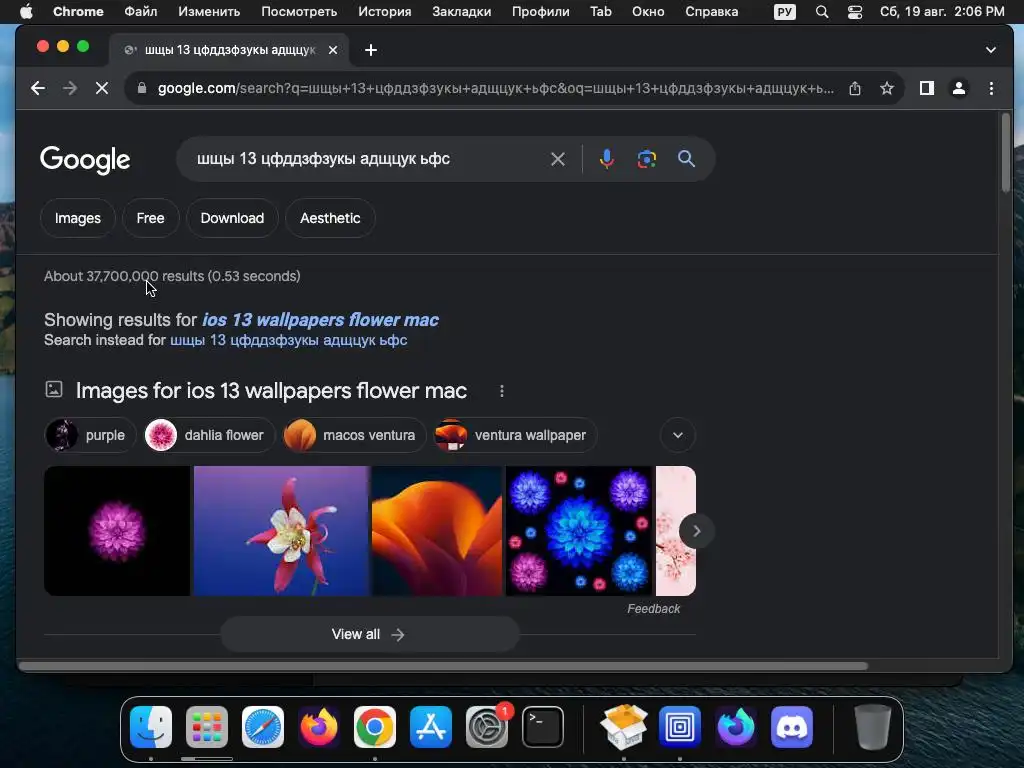Click the address bar URL
Viewport: 1024px width, 768px height.
tap(495, 88)
